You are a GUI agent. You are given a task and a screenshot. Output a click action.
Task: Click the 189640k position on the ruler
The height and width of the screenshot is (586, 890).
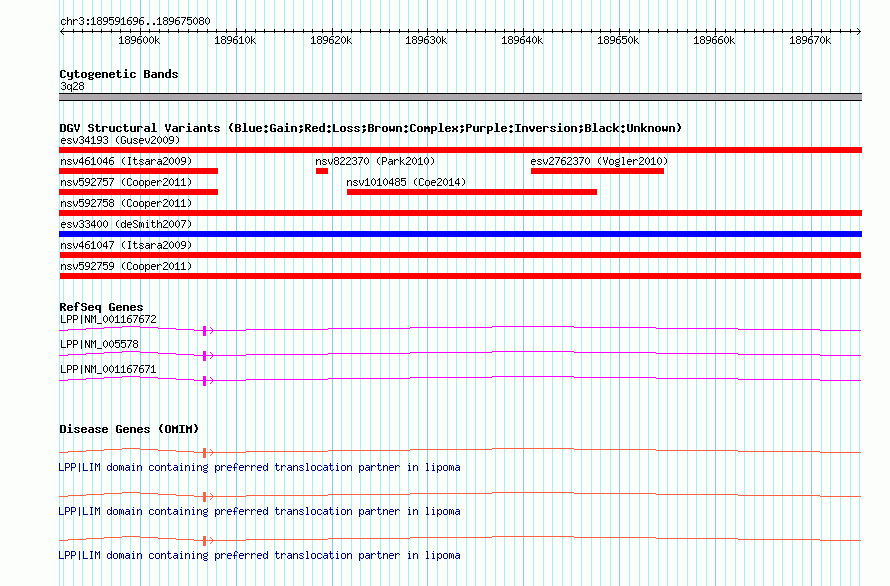tap(522, 40)
